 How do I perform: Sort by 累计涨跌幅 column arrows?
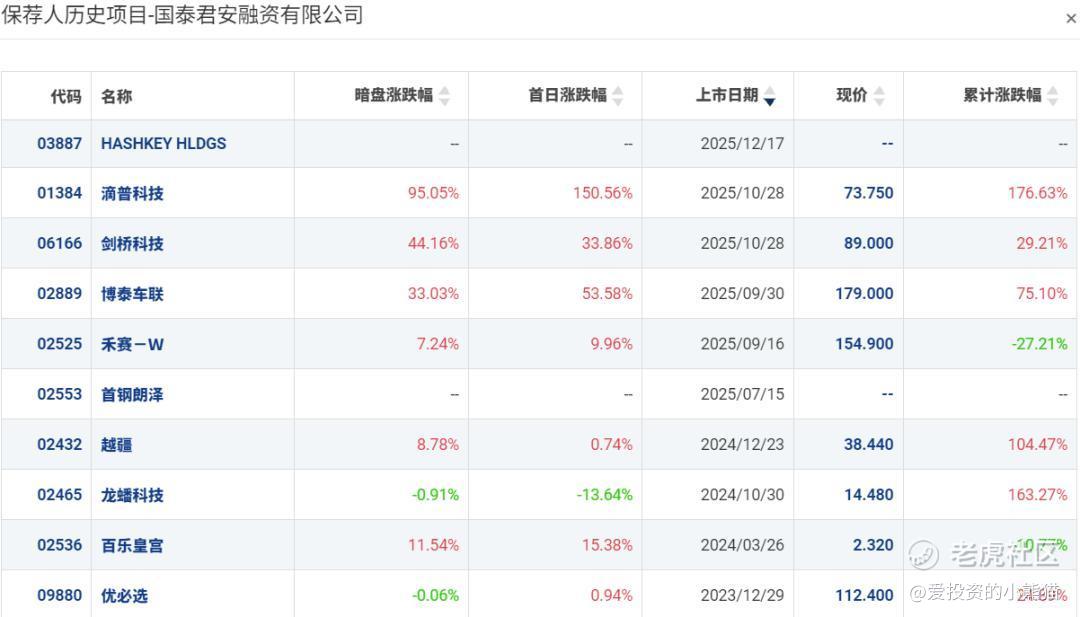[x=1052, y=96]
